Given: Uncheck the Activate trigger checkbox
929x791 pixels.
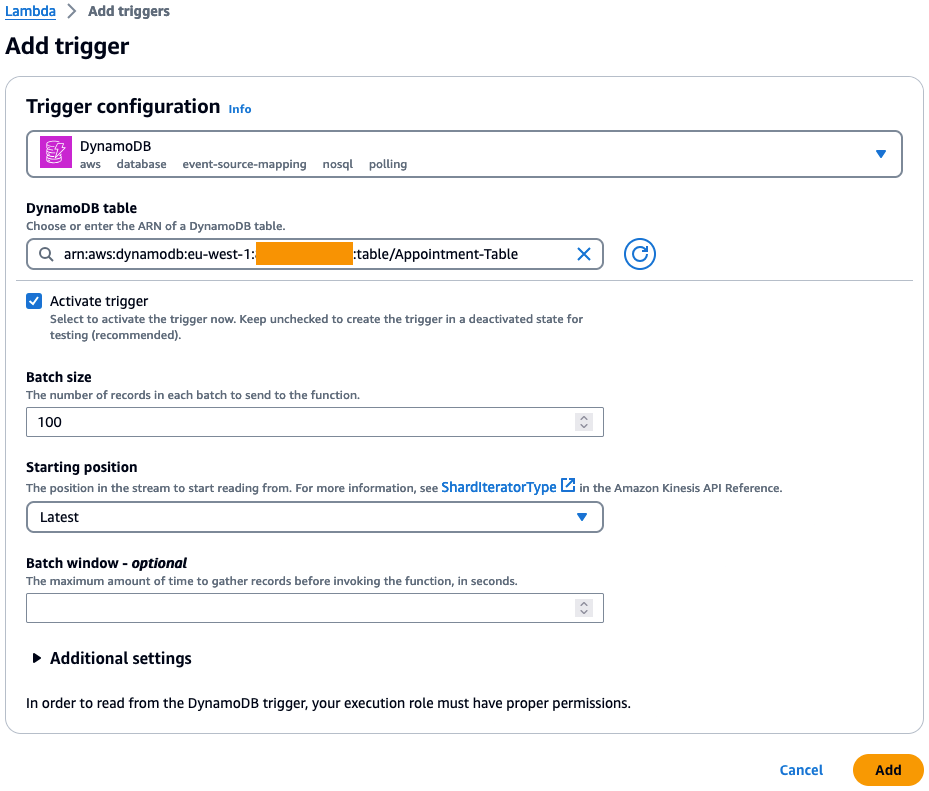Looking at the screenshot, I should coord(34,300).
